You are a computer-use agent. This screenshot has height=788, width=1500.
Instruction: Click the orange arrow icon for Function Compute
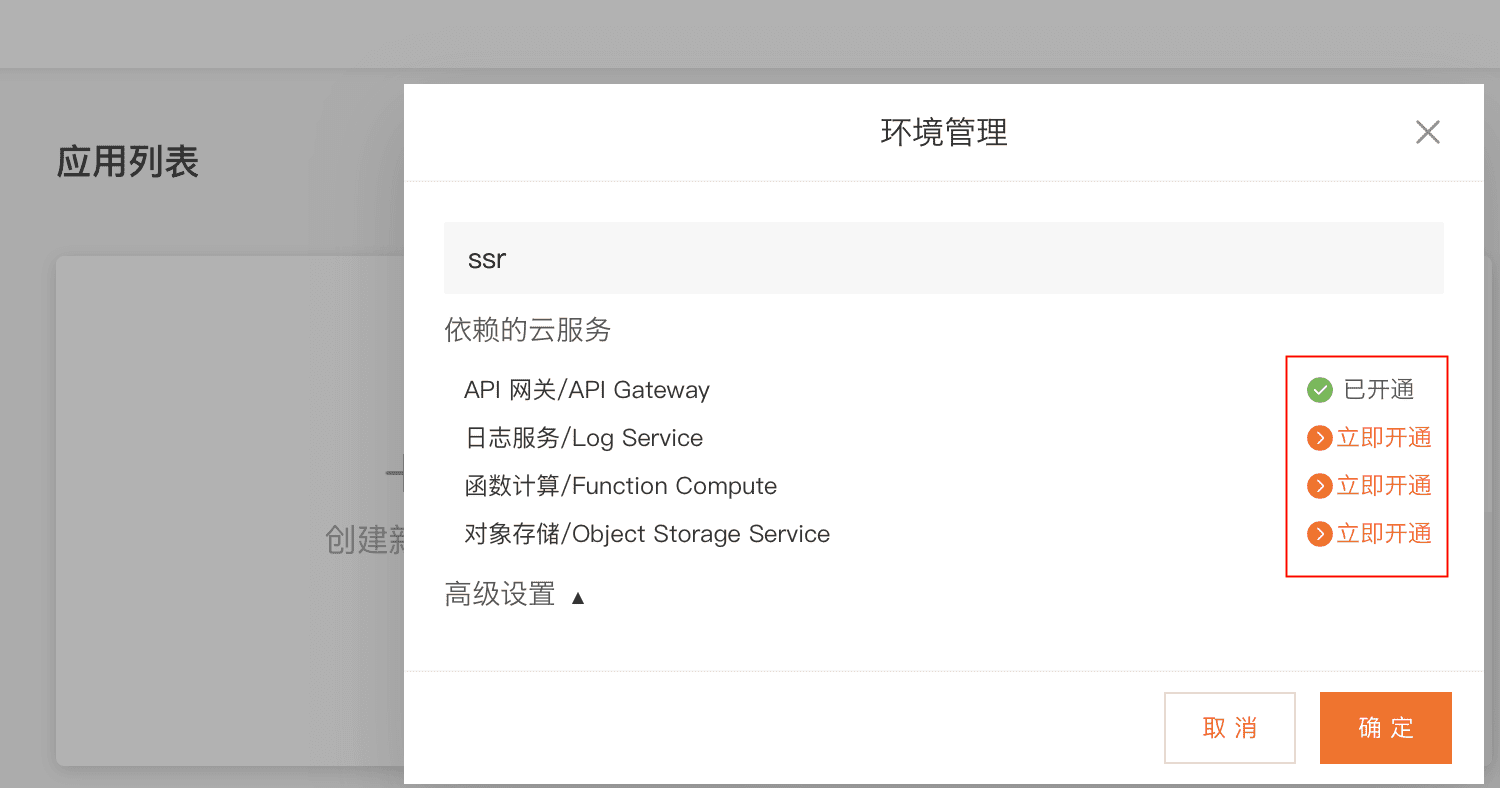tap(1320, 486)
